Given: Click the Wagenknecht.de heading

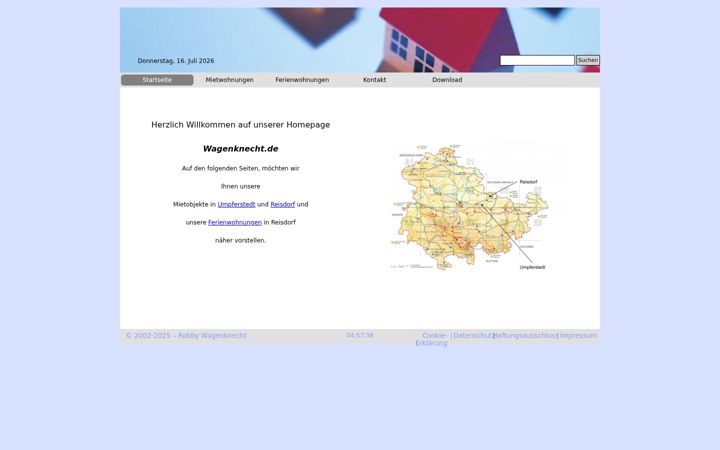Looking at the screenshot, I should [x=241, y=149].
